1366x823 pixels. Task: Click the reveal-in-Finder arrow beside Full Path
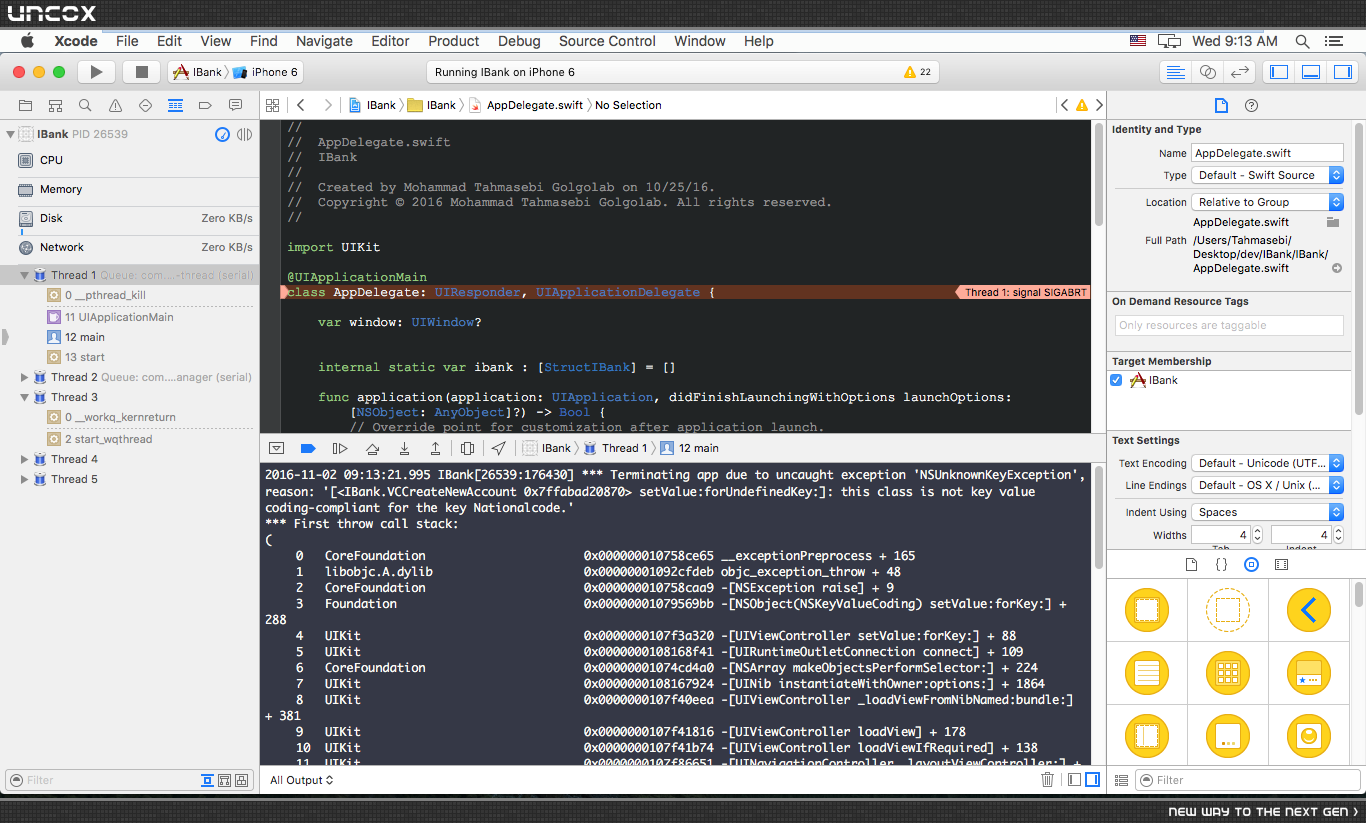tap(1337, 269)
